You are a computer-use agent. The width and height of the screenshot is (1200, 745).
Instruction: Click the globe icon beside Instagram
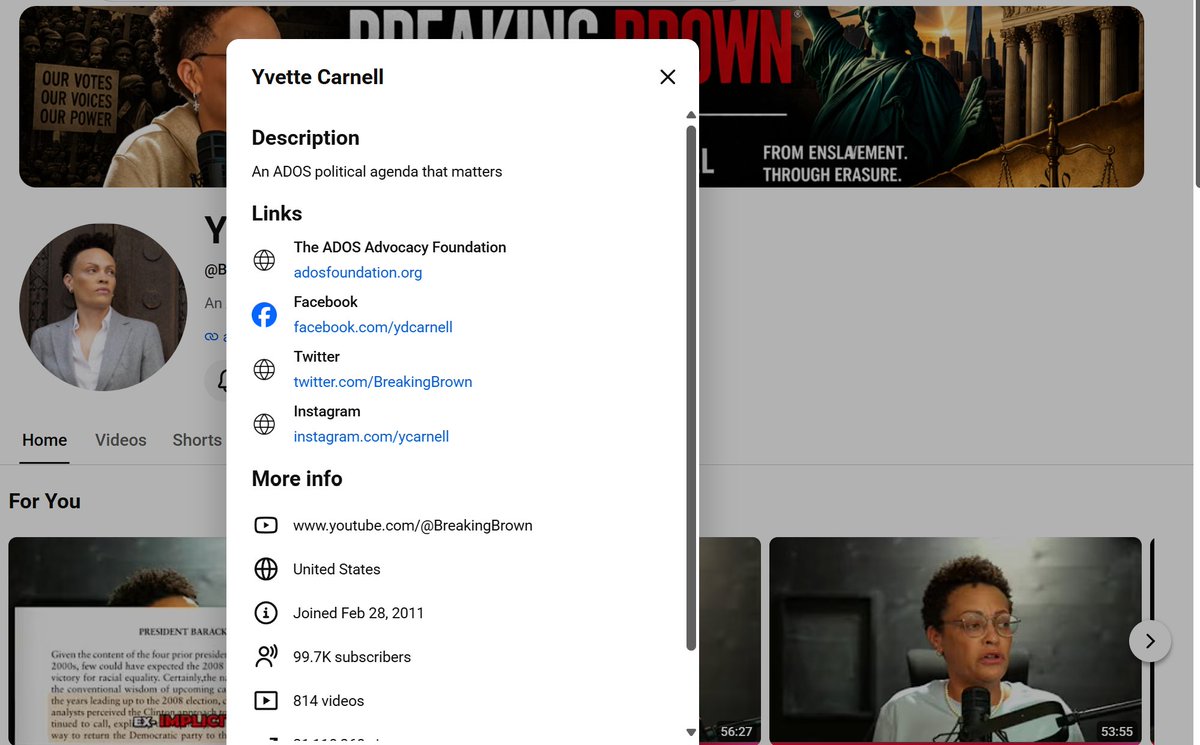coord(264,425)
